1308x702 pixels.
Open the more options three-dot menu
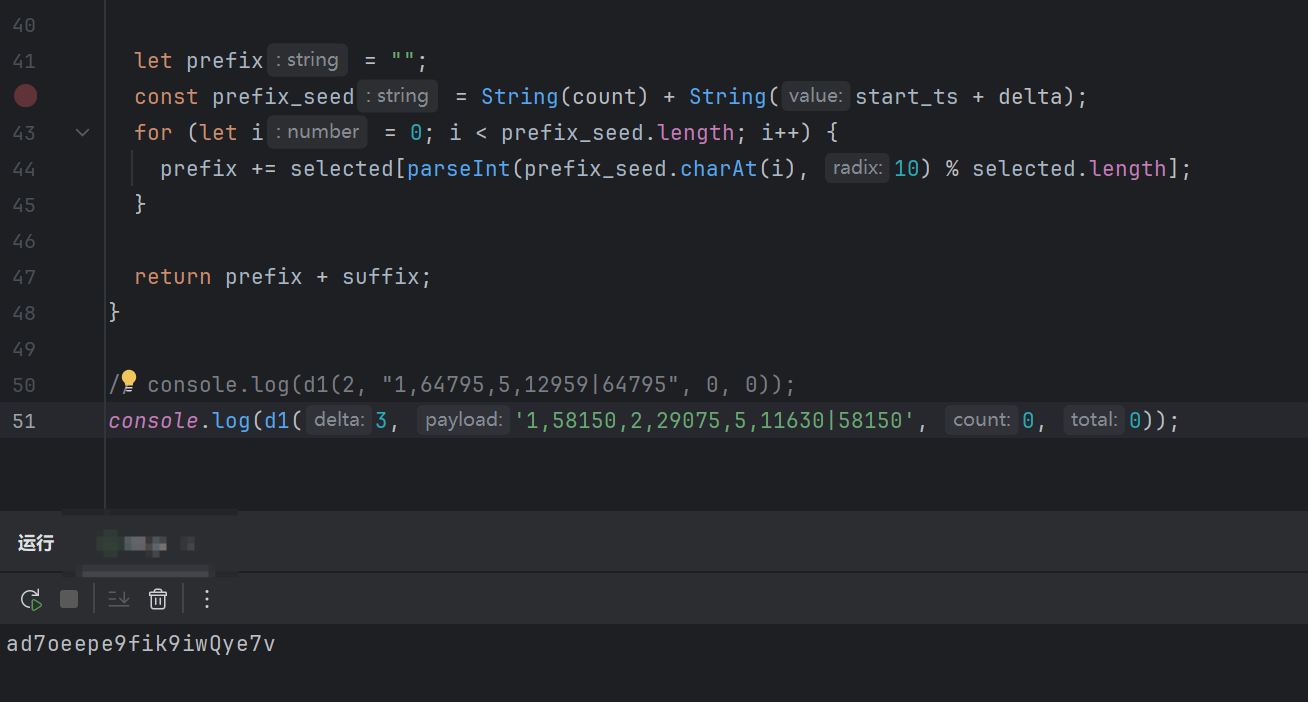pyautogui.click(x=207, y=599)
